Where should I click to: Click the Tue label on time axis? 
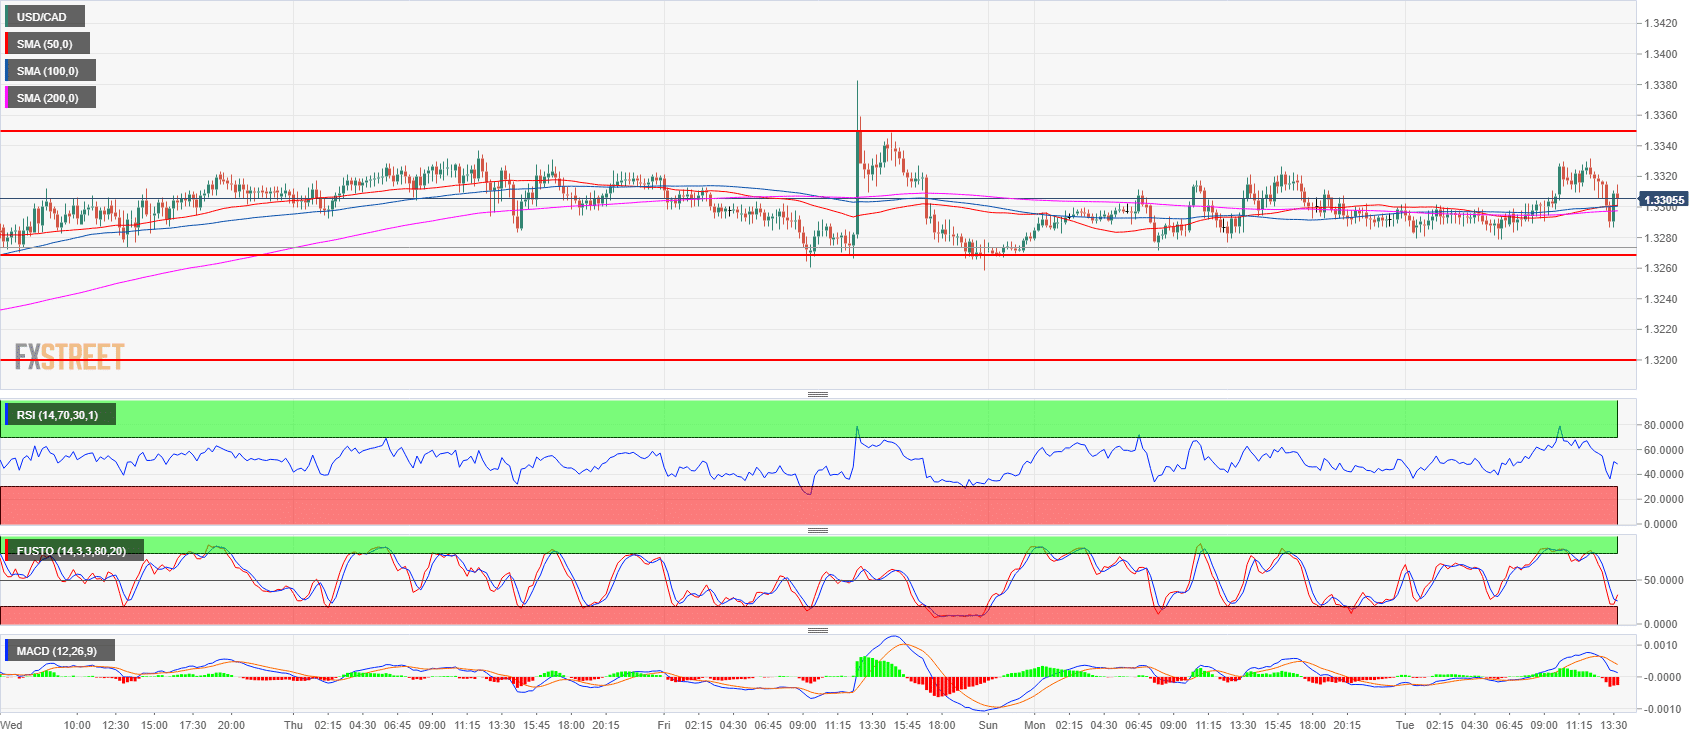[1405, 725]
